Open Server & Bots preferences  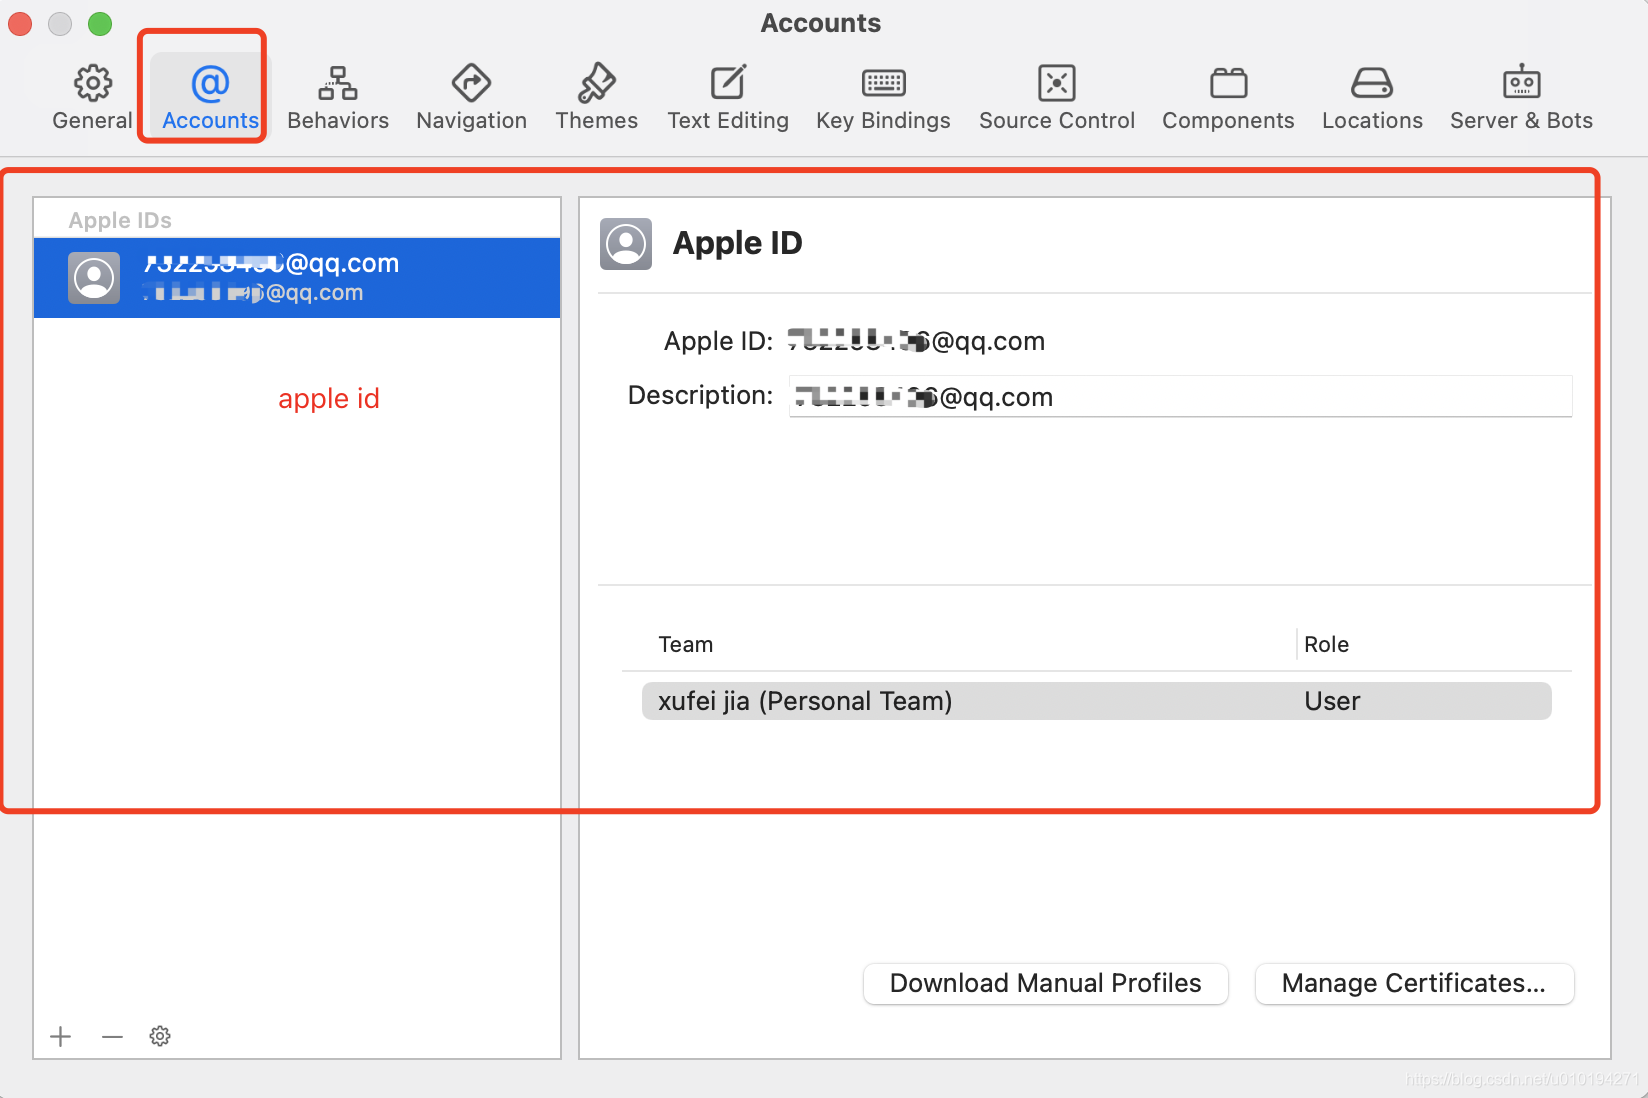[x=1521, y=97]
